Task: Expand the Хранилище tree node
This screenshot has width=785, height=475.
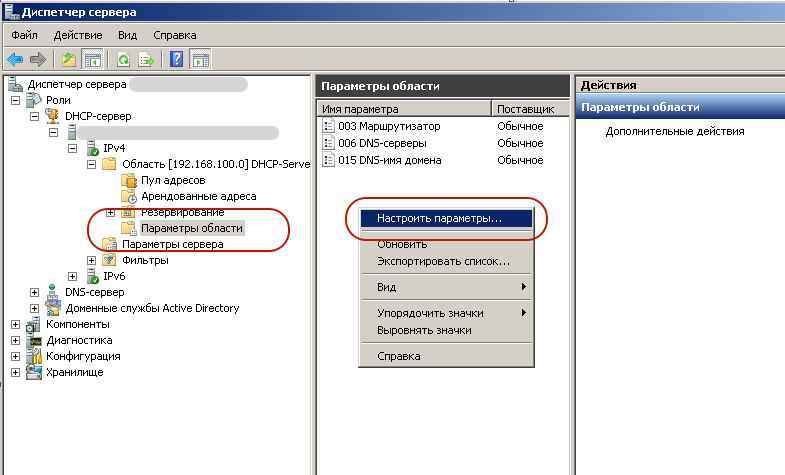Action: point(16,372)
